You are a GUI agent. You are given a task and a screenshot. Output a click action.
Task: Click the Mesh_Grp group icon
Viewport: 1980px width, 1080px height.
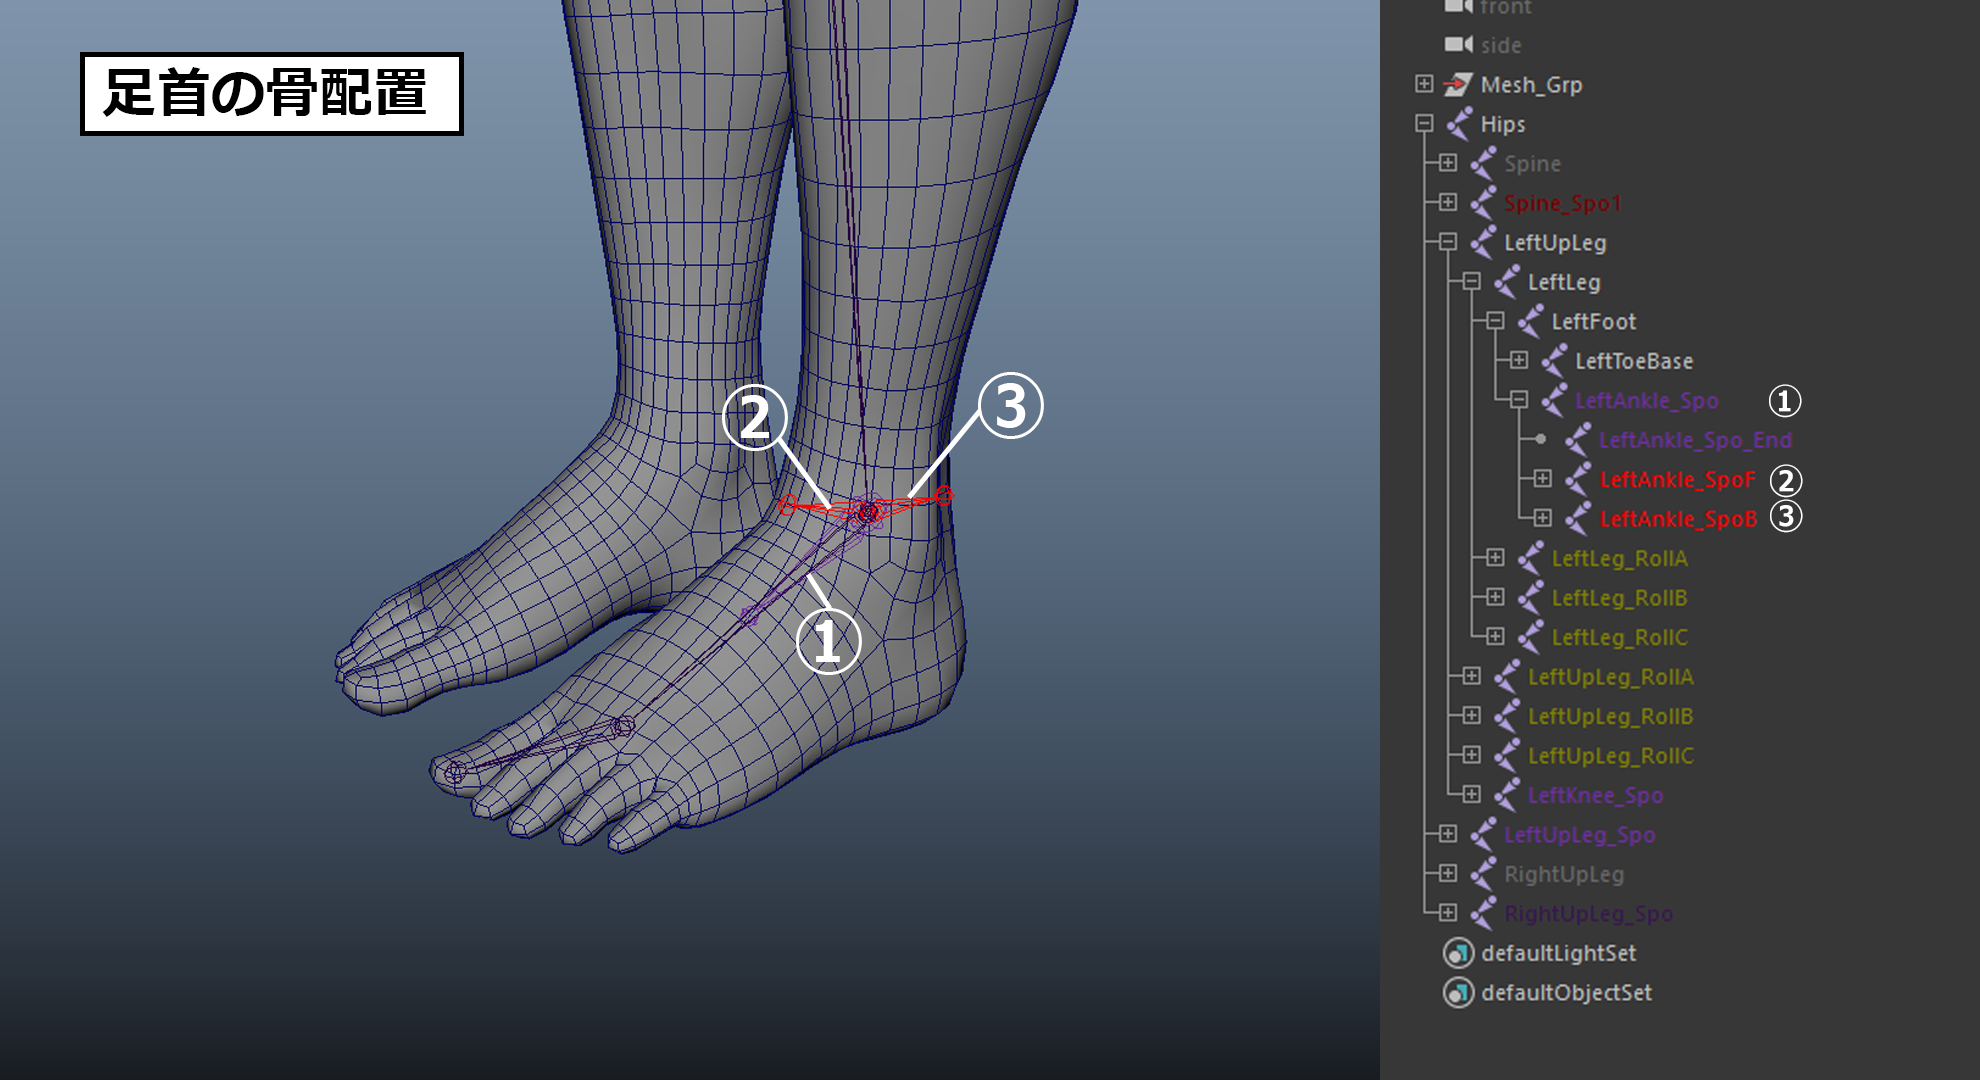(1458, 85)
